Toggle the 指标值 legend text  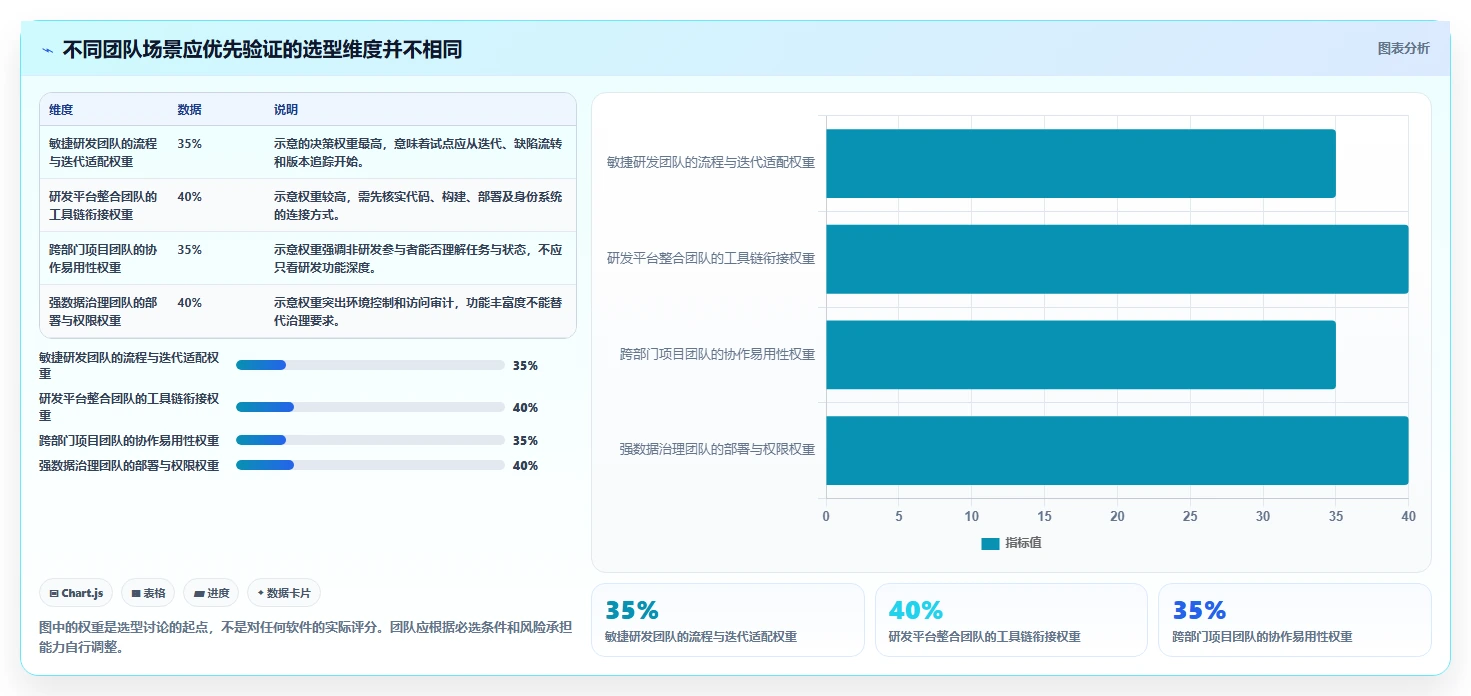1023,543
